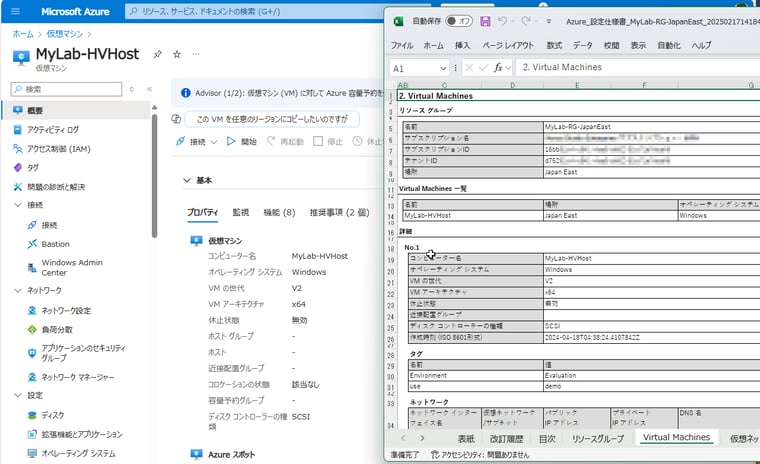760x464 pixels.
Task: Toggle the Excel 自動保存 switch
Action: 458,21
